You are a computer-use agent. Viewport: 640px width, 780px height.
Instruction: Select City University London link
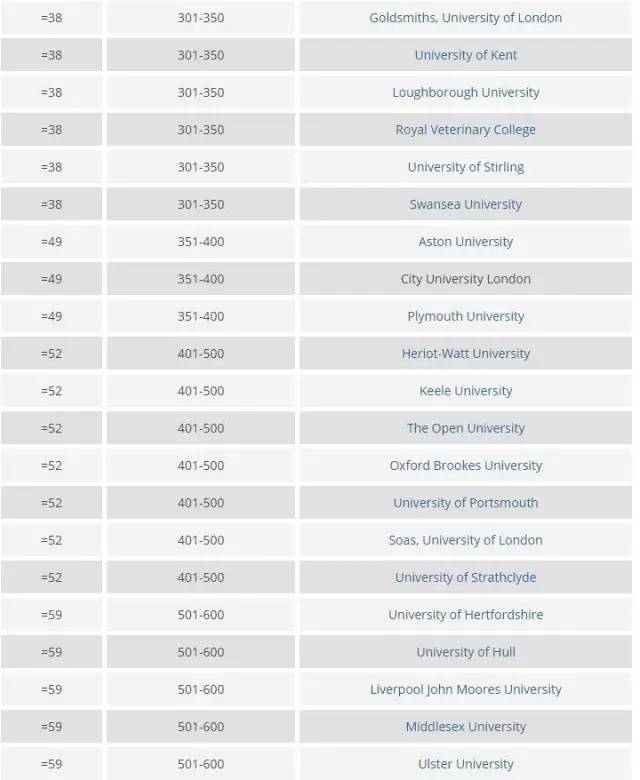tap(465, 279)
